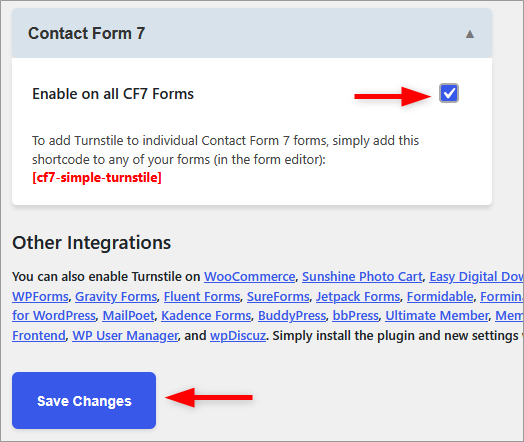This screenshot has width=524, height=442.
Task: Click the Save Changes button
Action: point(84,400)
